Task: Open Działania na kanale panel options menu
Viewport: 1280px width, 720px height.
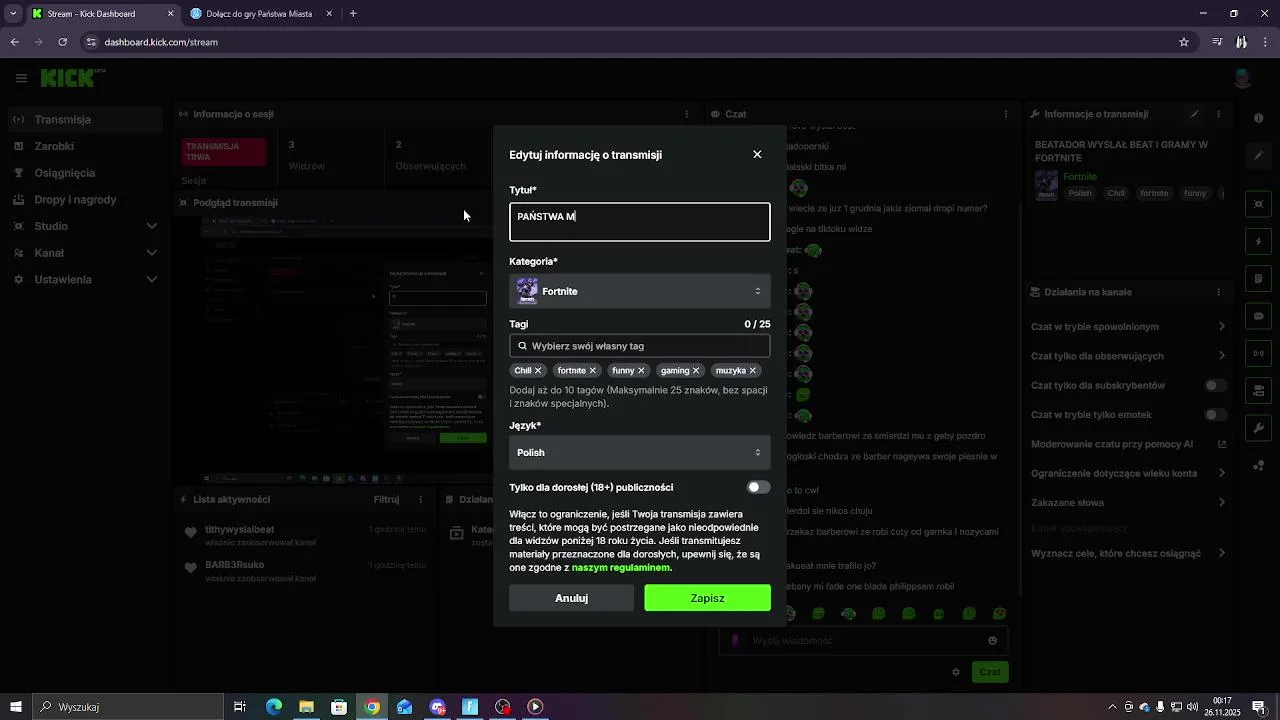Action: point(1218,292)
